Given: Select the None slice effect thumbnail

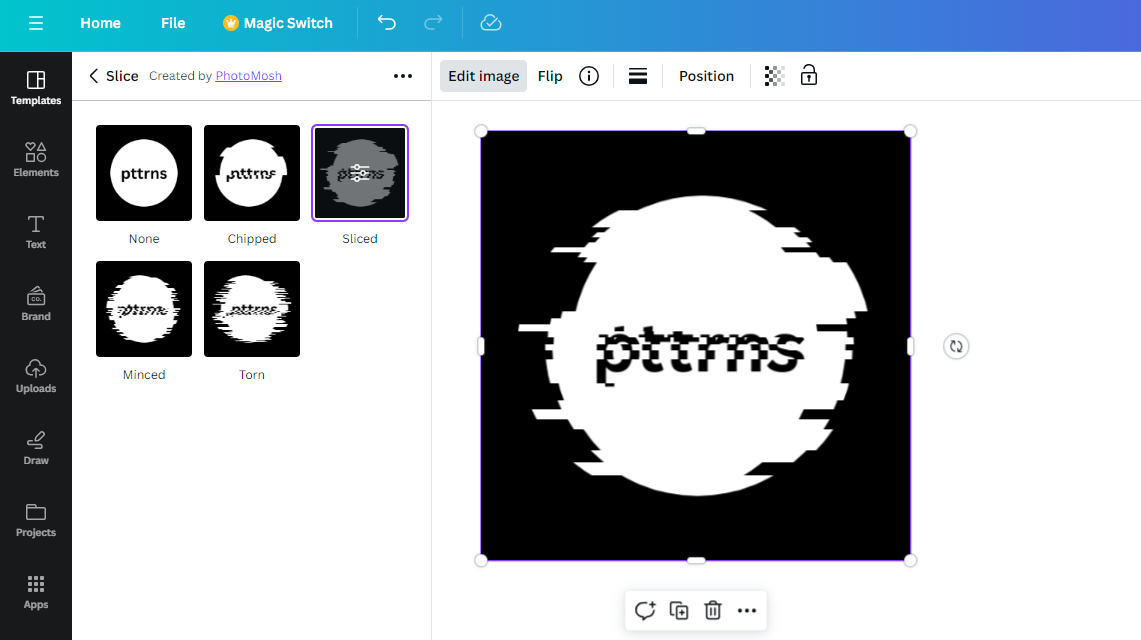Looking at the screenshot, I should (x=144, y=173).
